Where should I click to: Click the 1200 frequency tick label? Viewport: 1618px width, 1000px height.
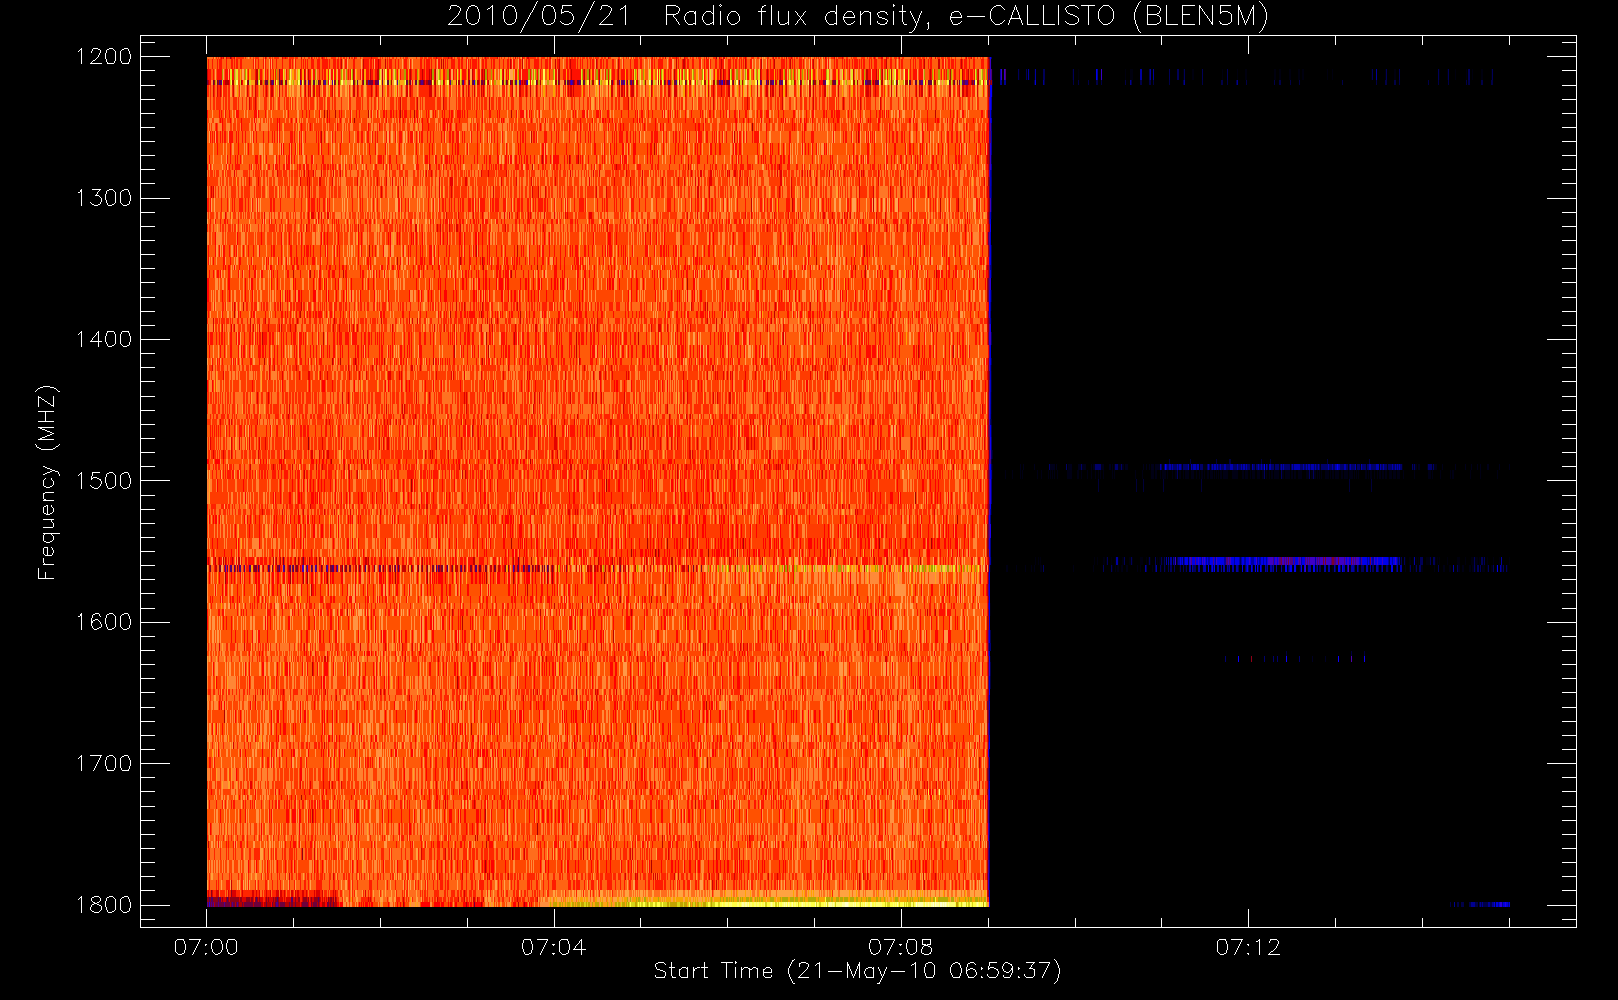click(105, 57)
